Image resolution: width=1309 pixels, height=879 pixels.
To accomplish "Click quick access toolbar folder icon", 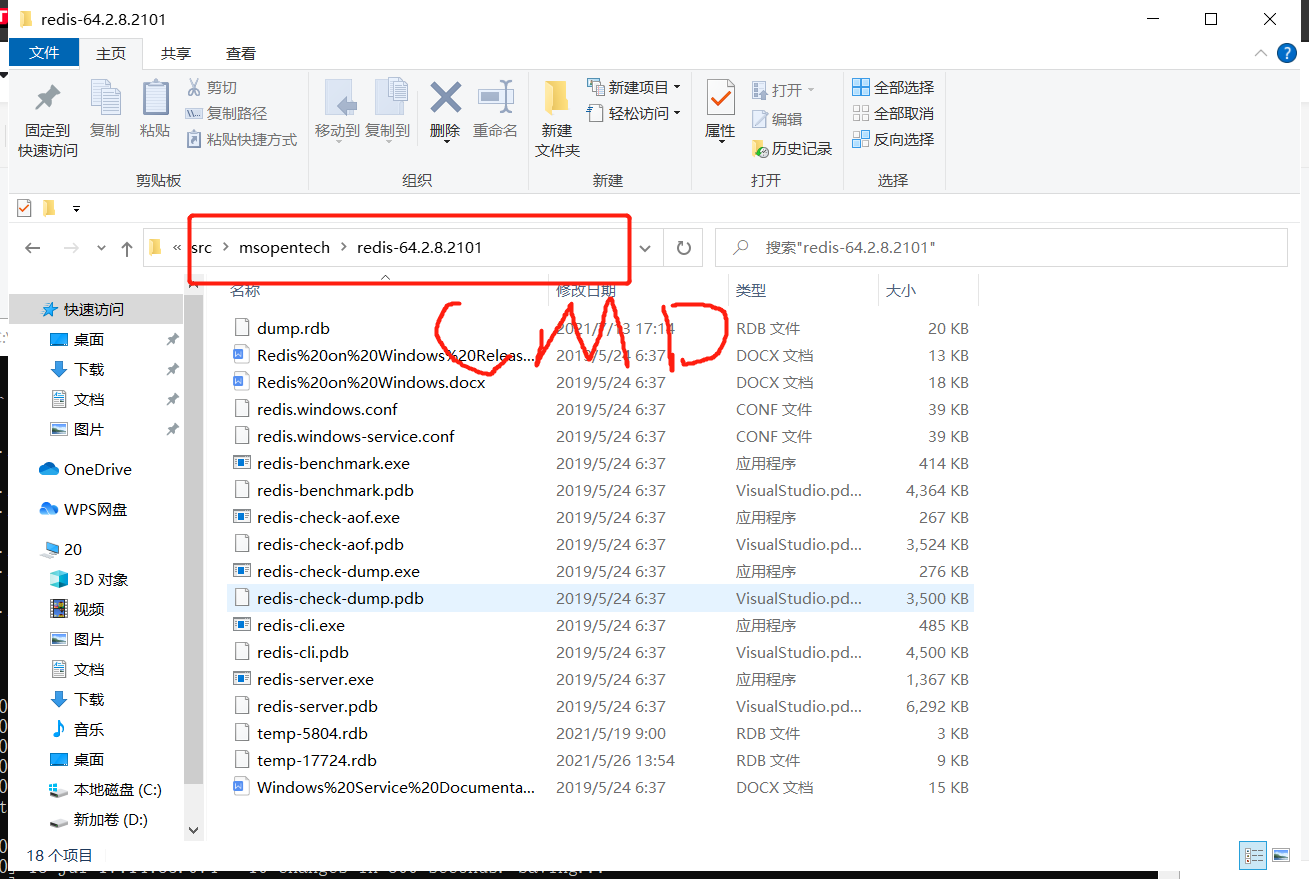I will point(48,208).
